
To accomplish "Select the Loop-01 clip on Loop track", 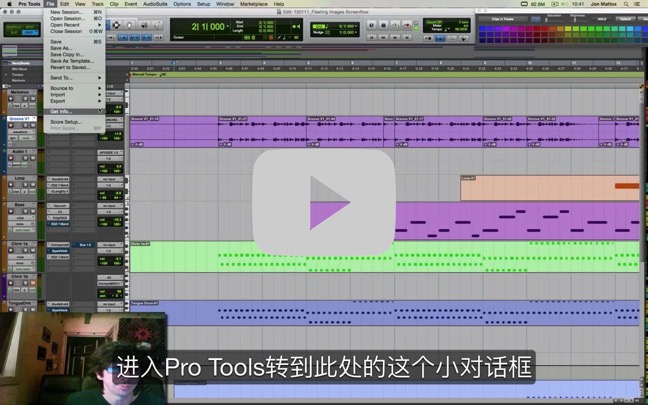I will (x=550, y=188).
